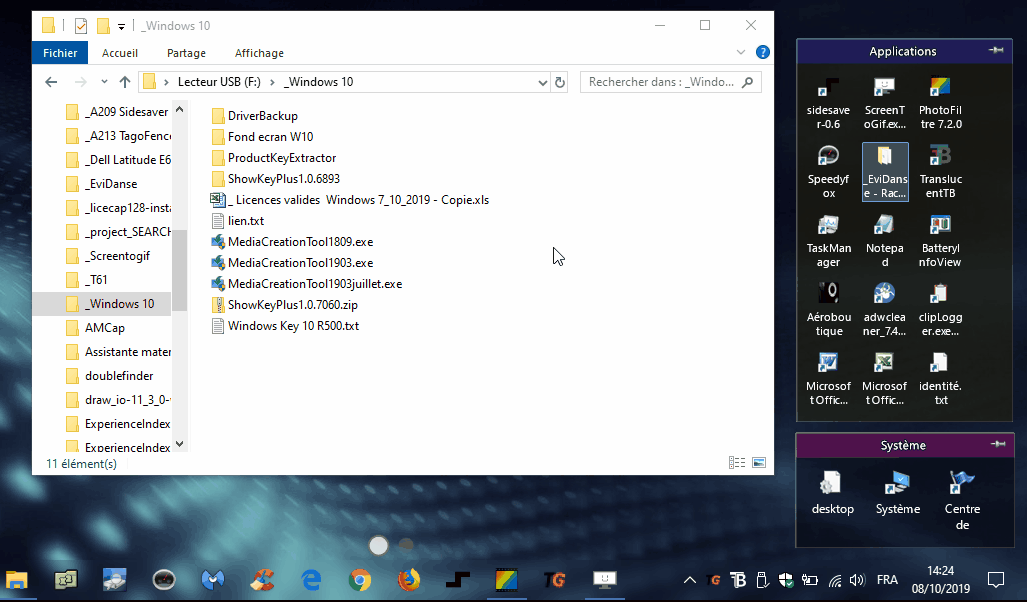This screenshot has width=1027, height=602.
Task: Open CCleaner from the taskbar
Action: point(262,580)
